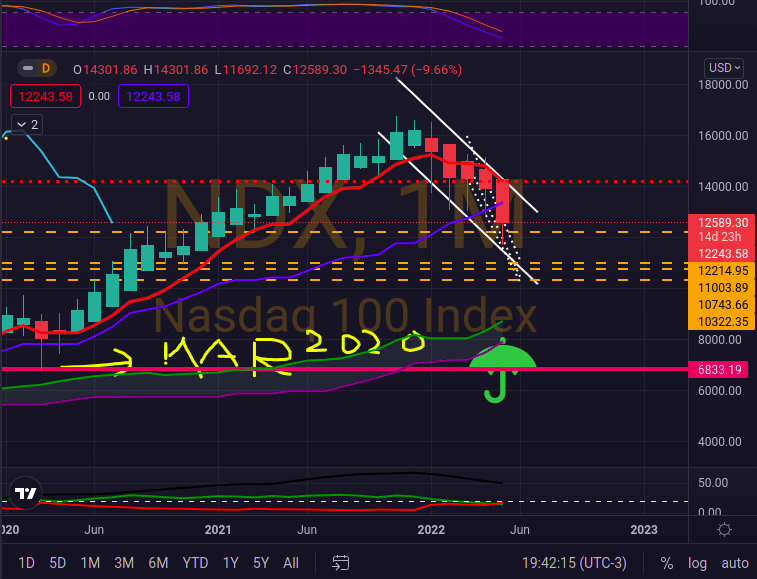Select the All time range
This screenshot has width=757, height=579.
click(x=291, y=563)
